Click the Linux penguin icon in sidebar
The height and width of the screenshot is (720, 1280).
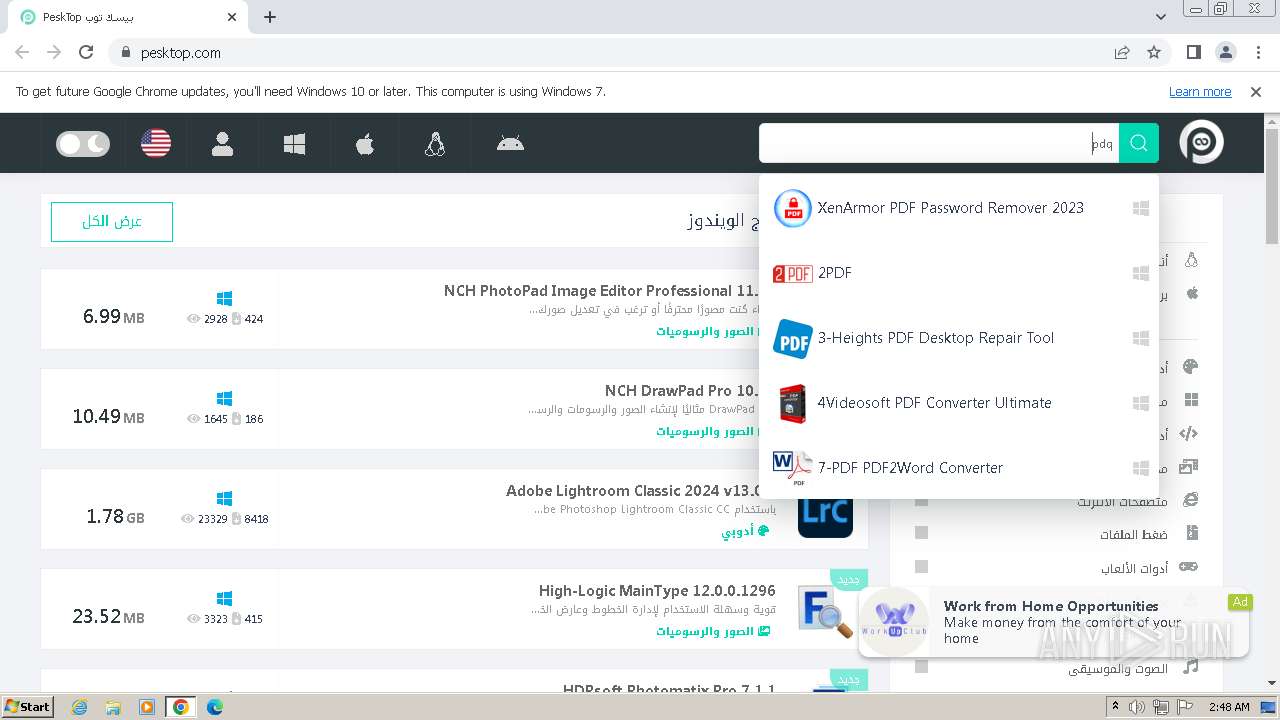(x=1191, y=260)
